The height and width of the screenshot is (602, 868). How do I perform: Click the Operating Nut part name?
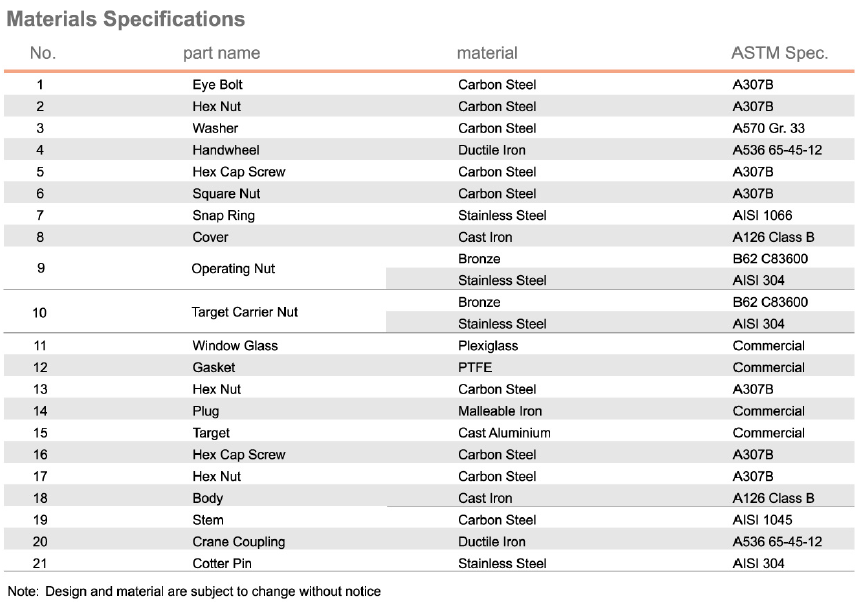[233, 269]
